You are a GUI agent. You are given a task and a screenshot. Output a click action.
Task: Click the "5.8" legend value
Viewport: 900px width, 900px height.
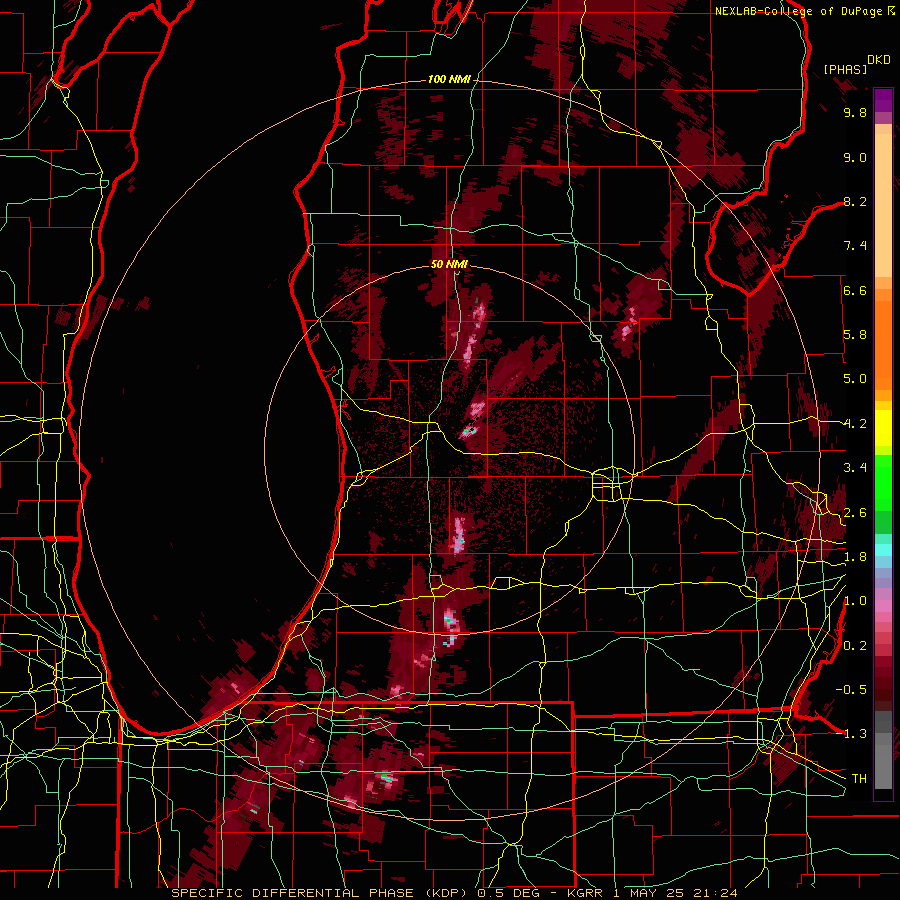click(x=855, y=335)
